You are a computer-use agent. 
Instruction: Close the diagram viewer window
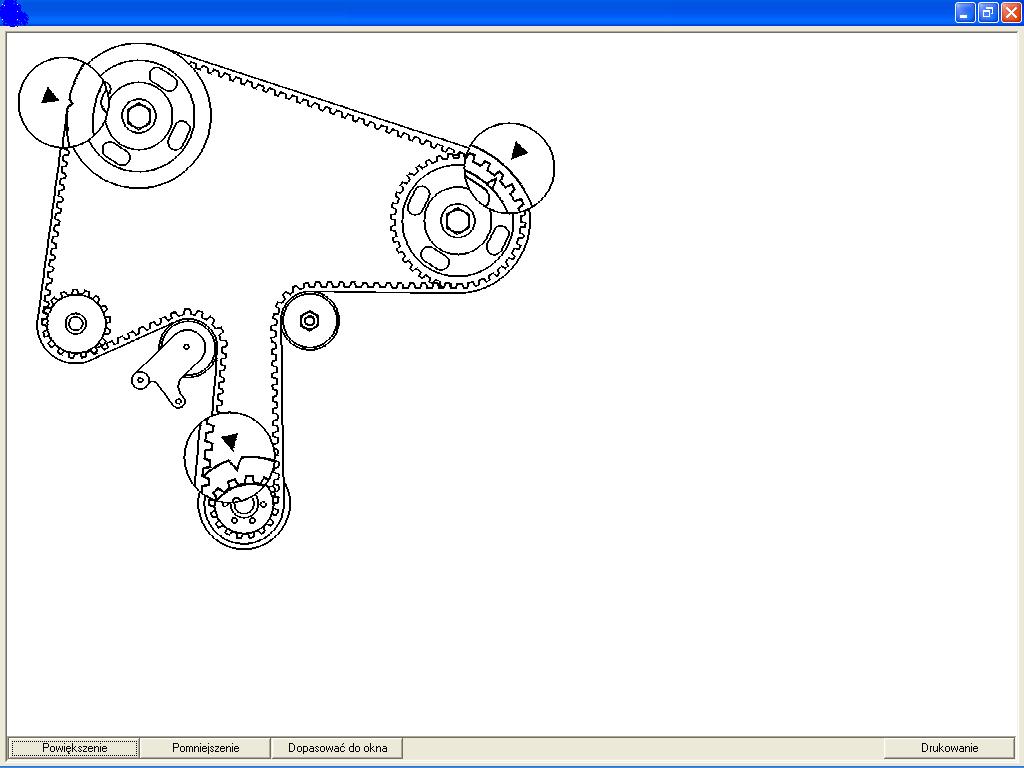click(x=1010, y=12)
